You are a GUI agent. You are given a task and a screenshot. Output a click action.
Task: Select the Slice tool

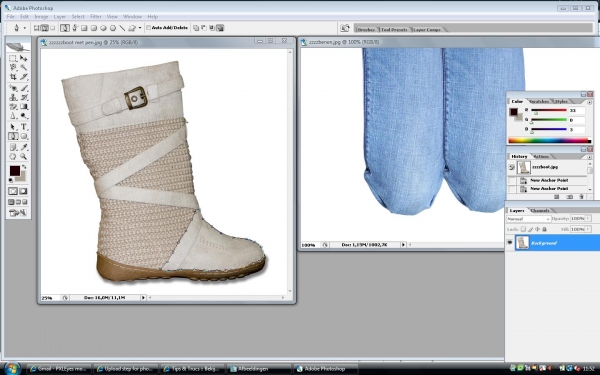tap(24, 77)
